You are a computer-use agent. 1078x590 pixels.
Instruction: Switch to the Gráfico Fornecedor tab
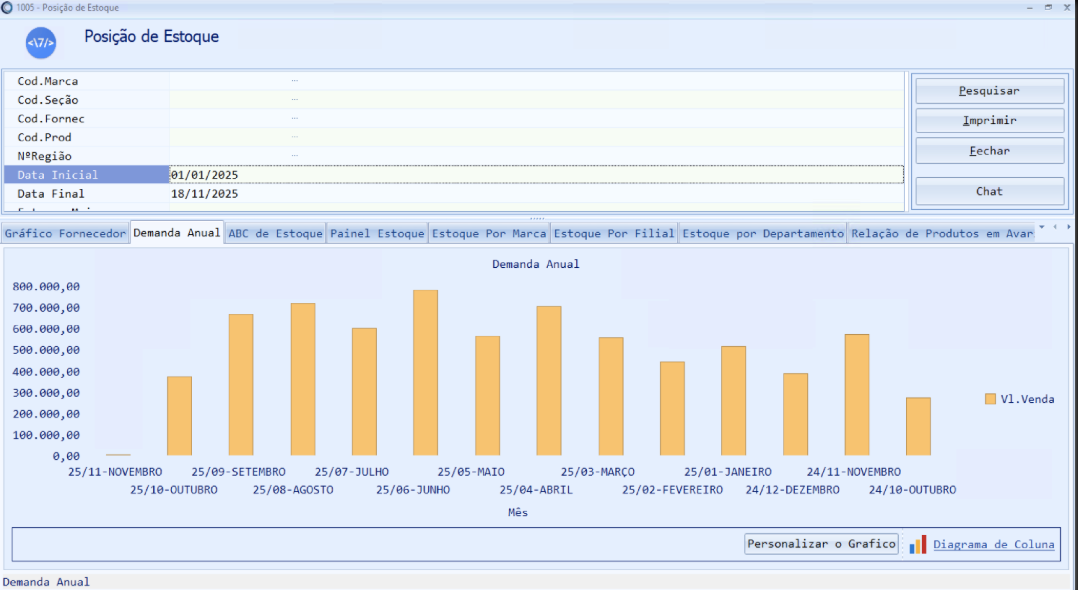point(65,234)
